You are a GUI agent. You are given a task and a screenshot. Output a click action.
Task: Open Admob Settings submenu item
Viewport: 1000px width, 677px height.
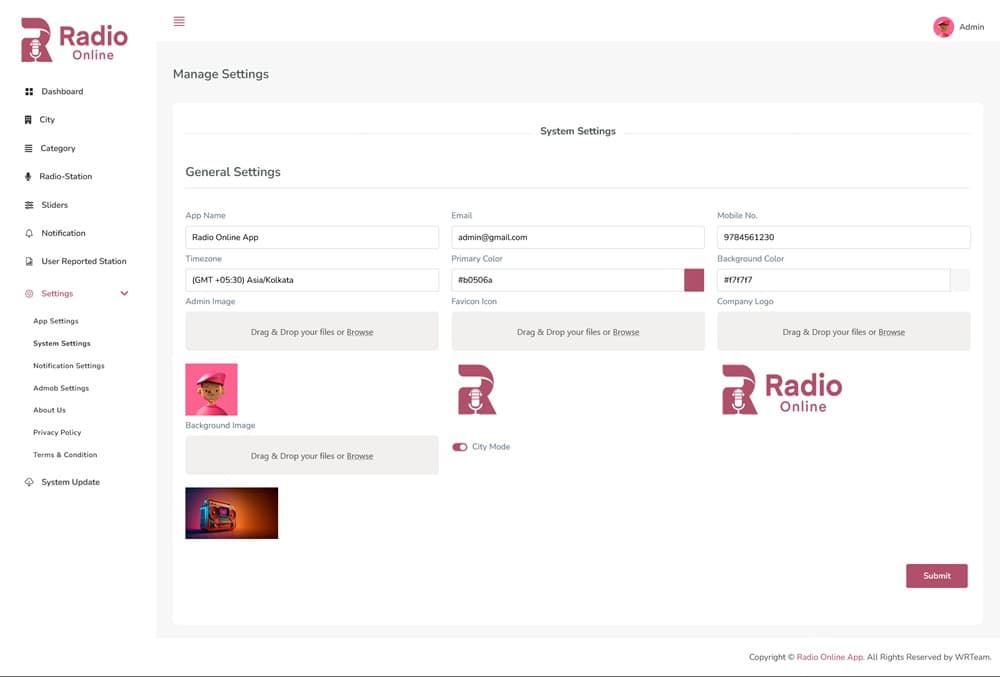click(61, 388)
